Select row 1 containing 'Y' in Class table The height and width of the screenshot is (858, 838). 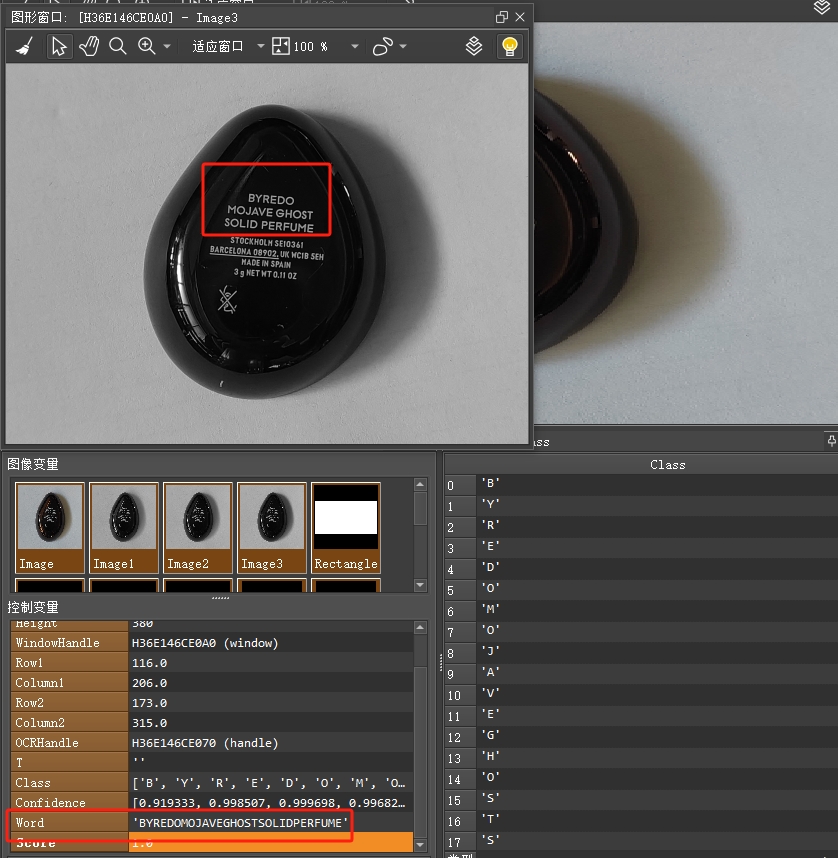coord(641,505)
